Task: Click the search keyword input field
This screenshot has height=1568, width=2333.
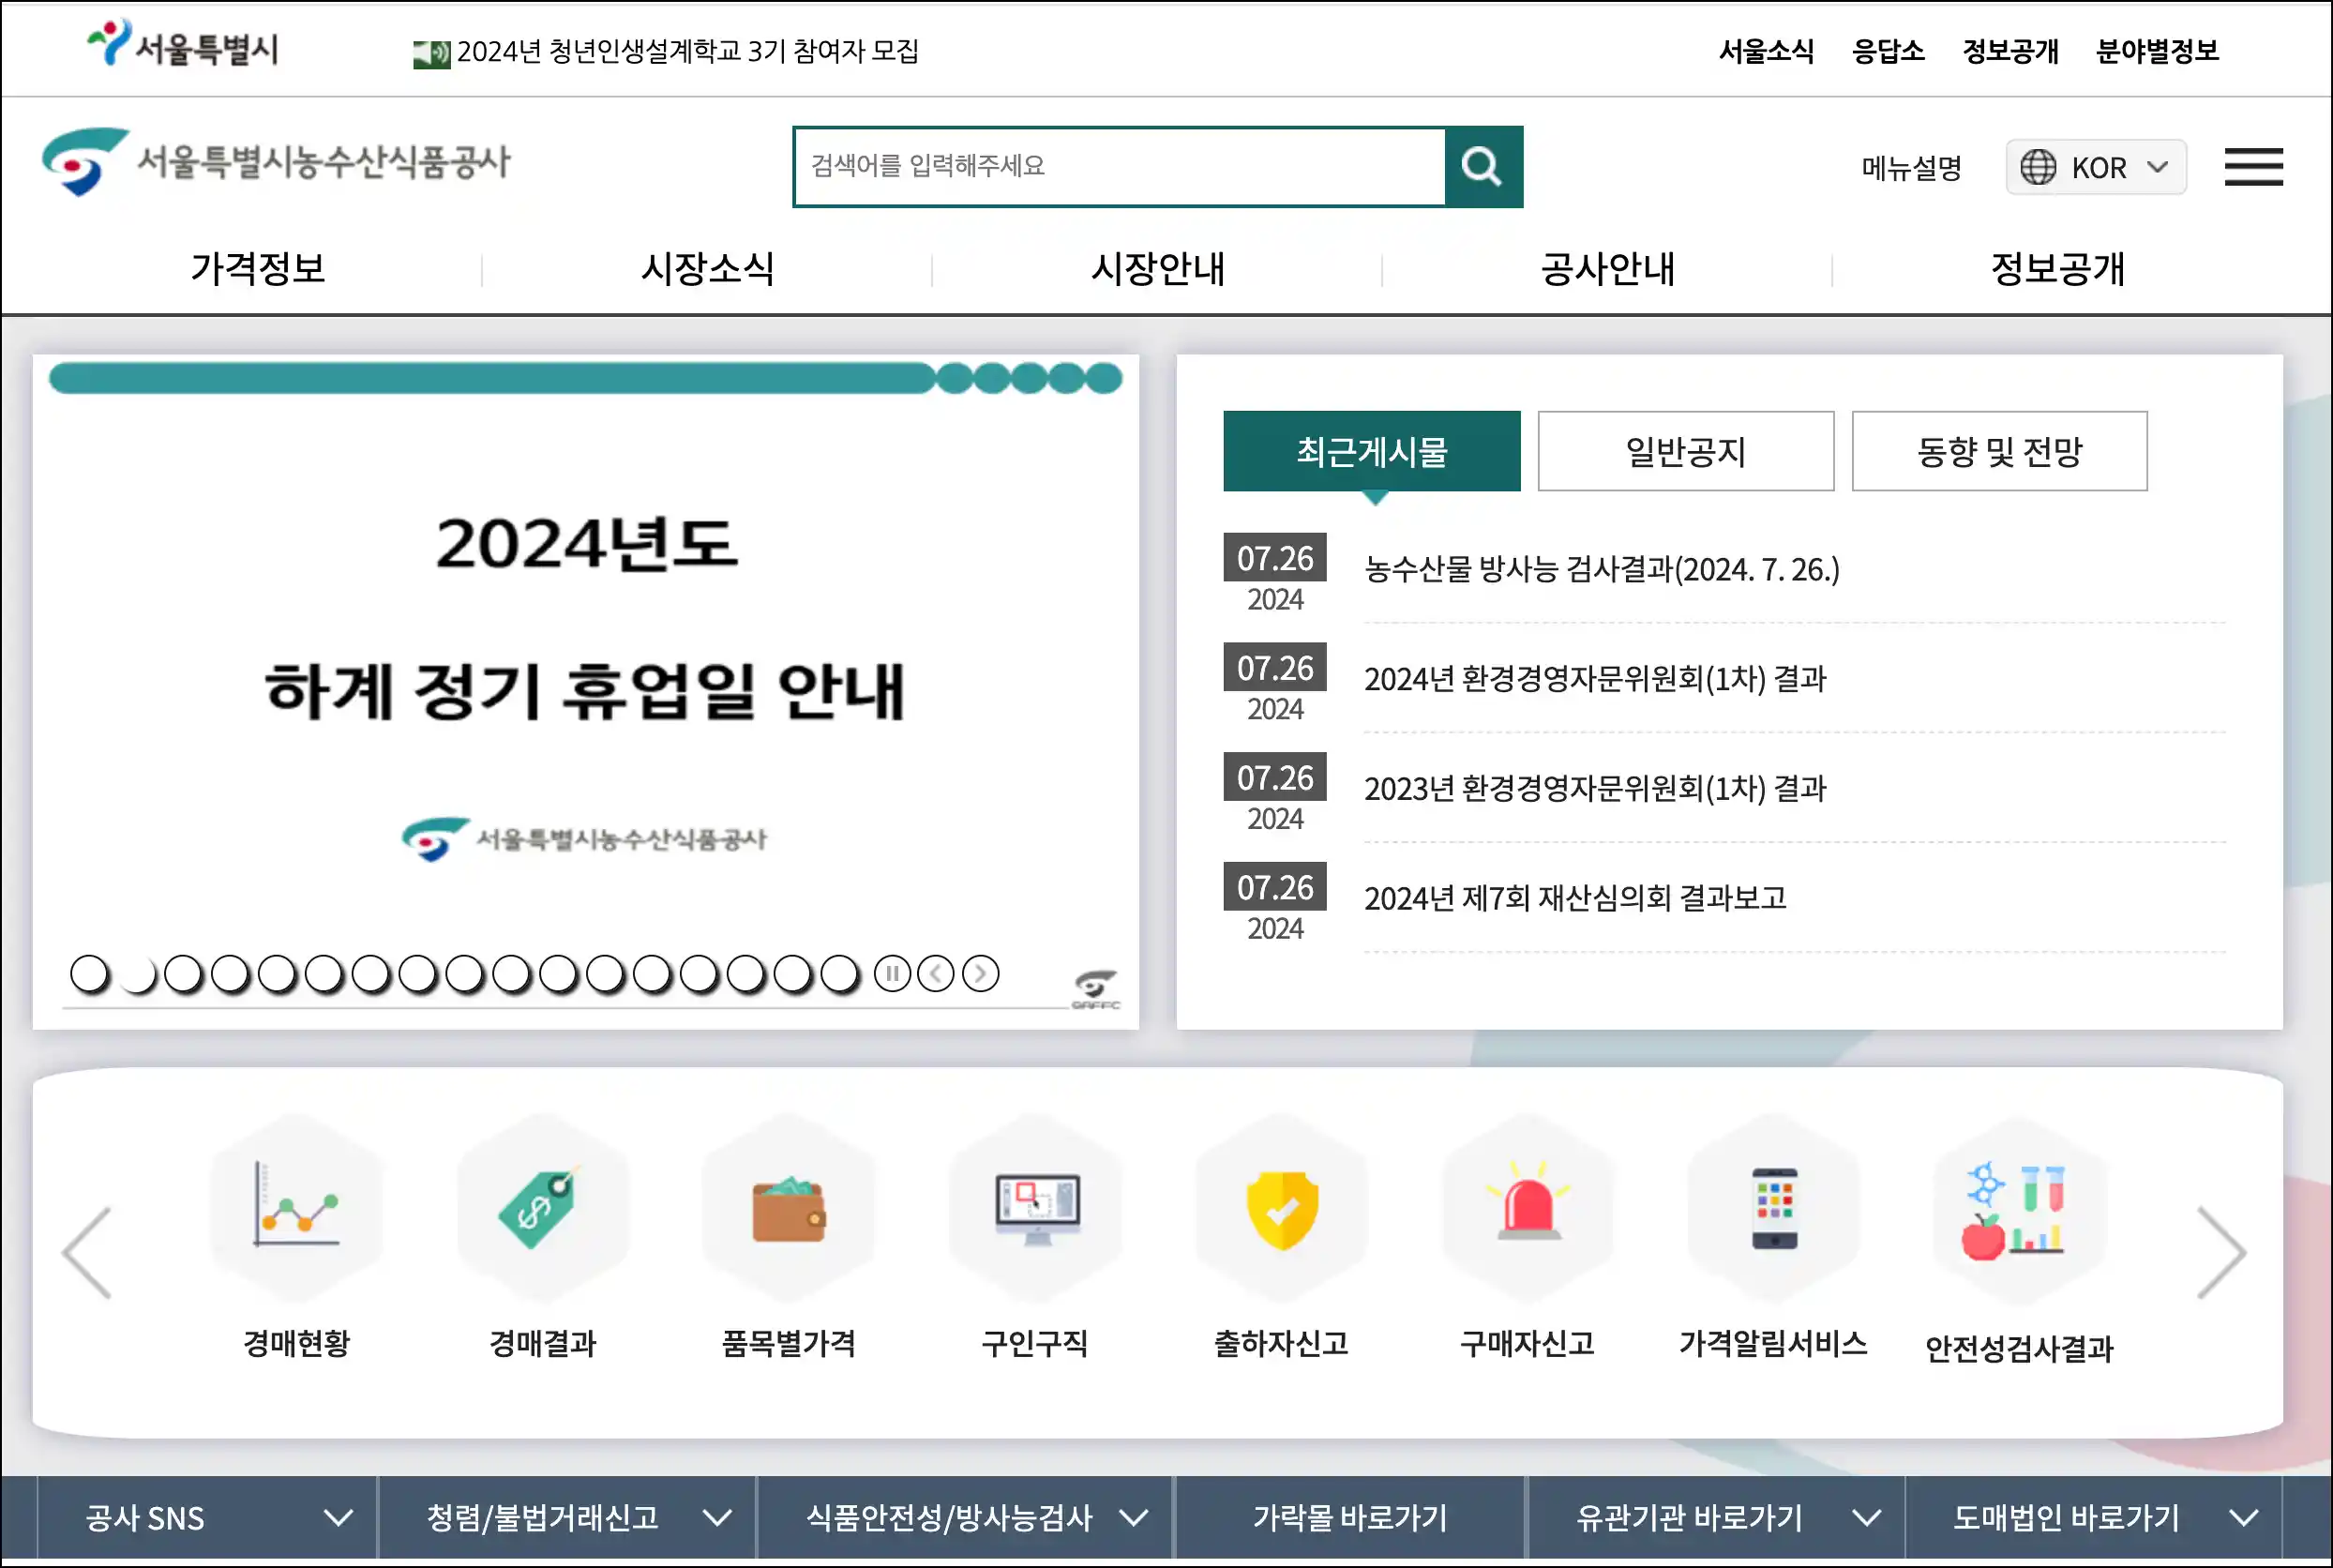Action: click(1120, 167)
